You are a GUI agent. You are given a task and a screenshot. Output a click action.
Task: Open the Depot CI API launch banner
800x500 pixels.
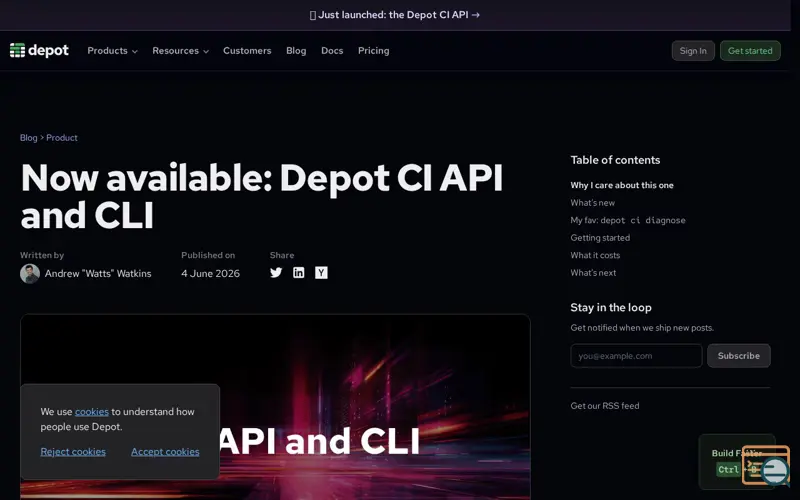coord(395,15)
